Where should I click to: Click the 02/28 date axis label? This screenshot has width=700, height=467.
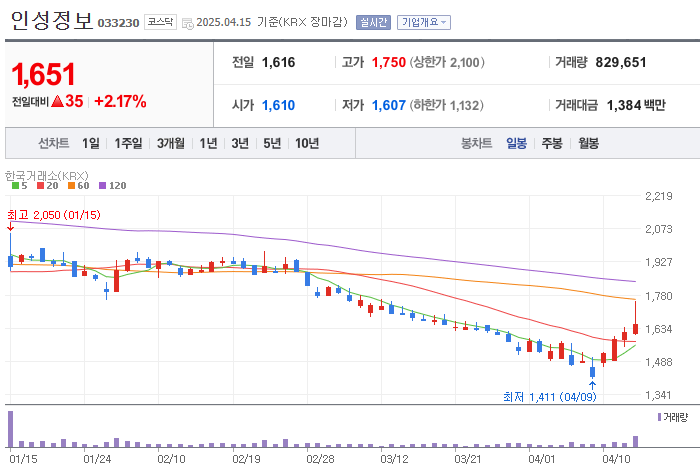[320, 459]
